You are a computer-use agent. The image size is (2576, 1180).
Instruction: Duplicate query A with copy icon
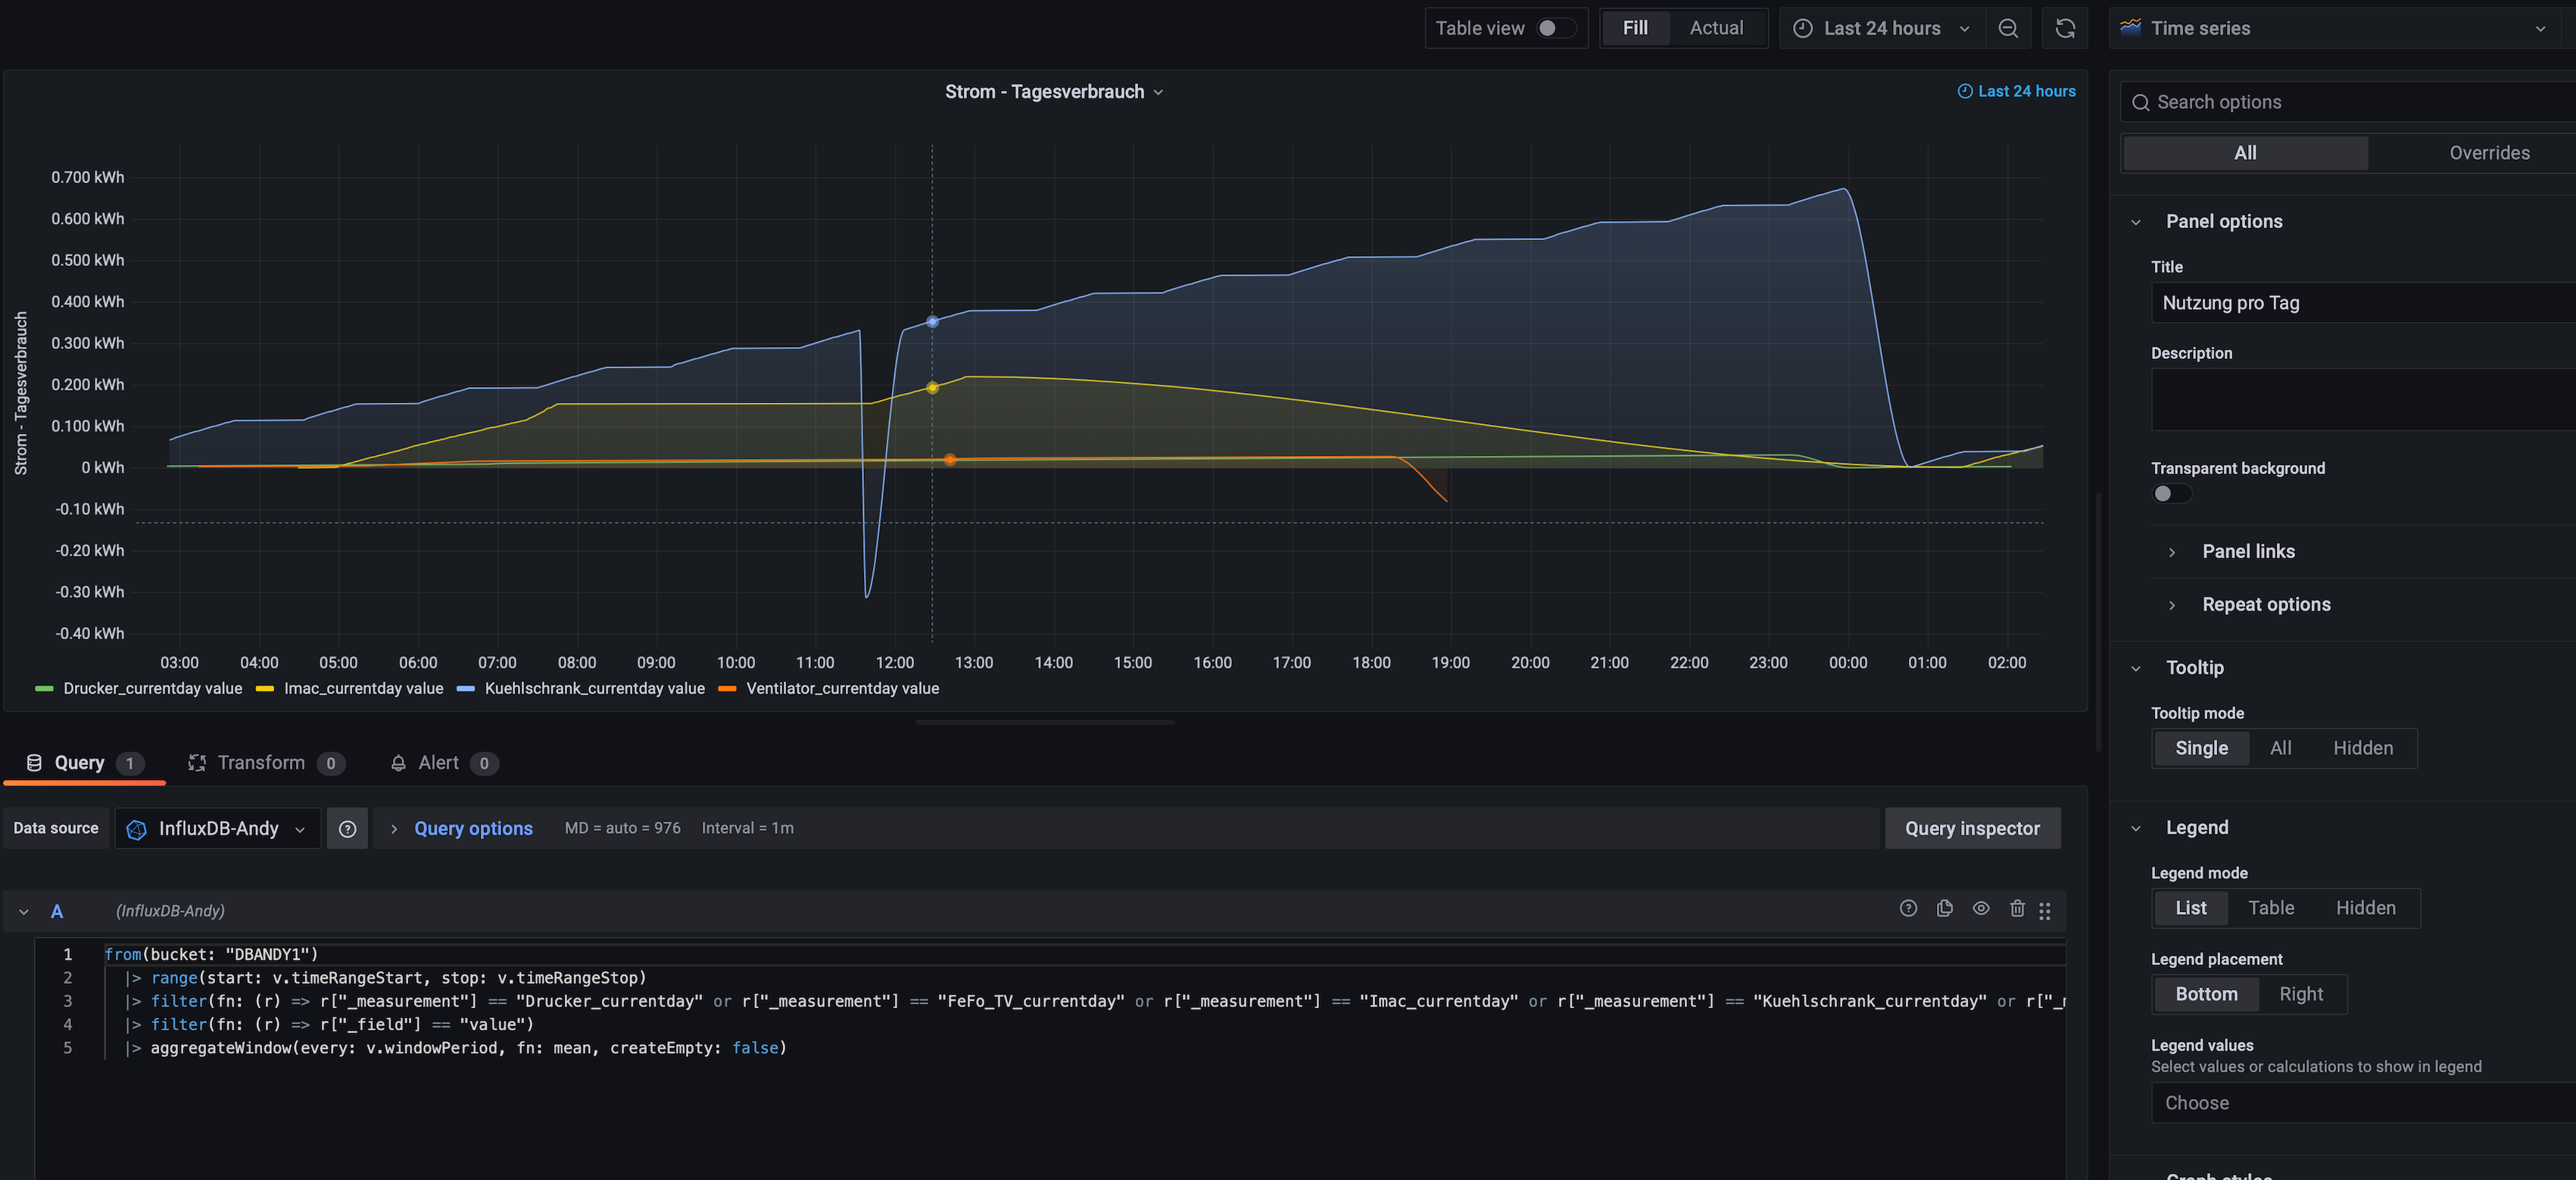(1944, 908)
